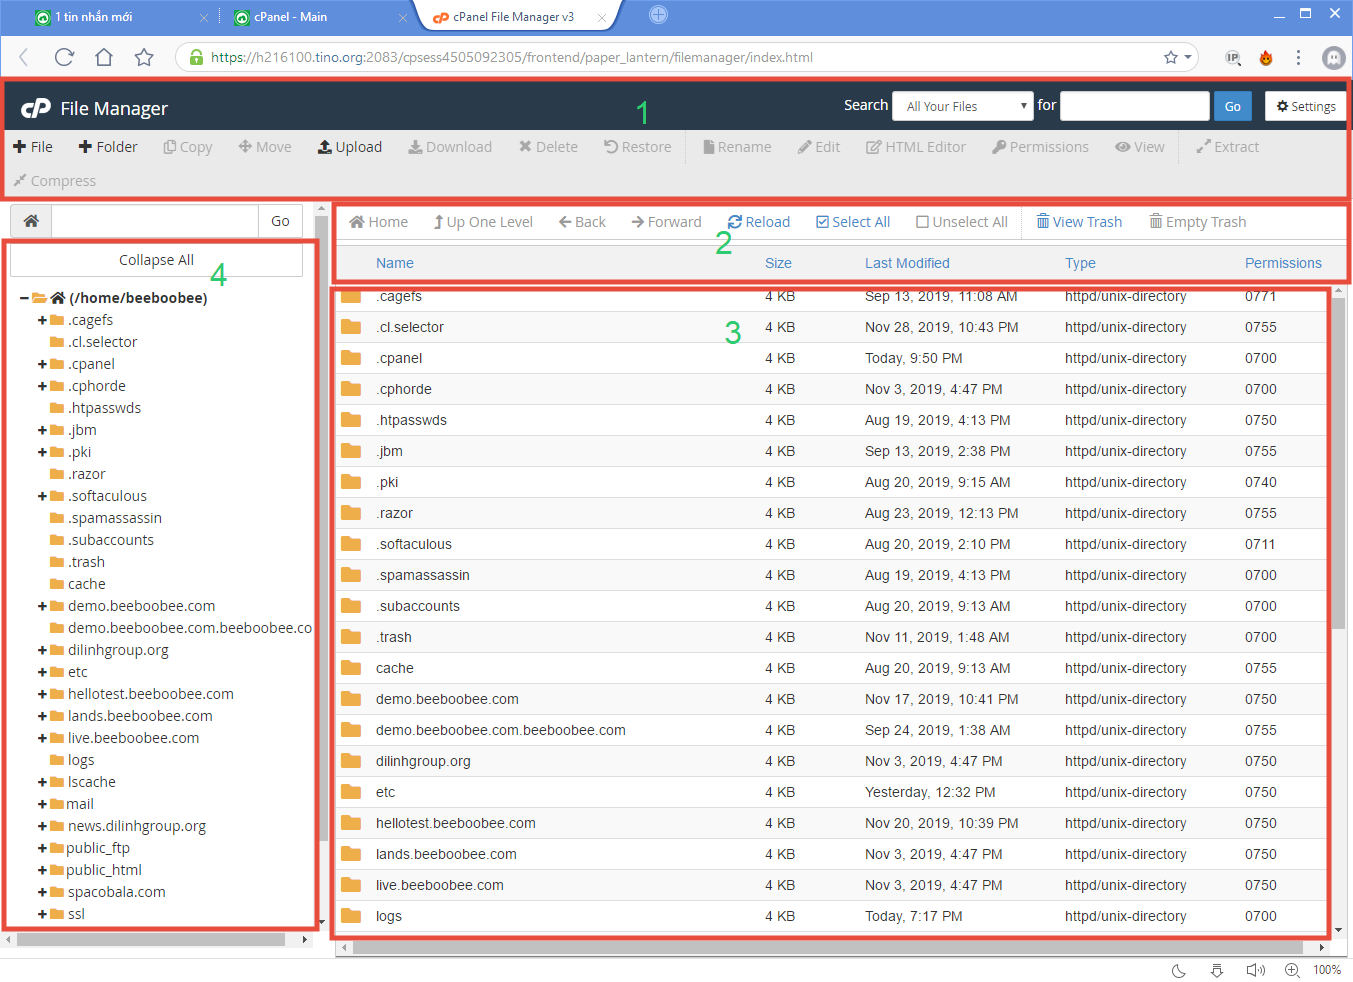1353x982 pixels.
Task: Click Up One Level
Action: 483,222
